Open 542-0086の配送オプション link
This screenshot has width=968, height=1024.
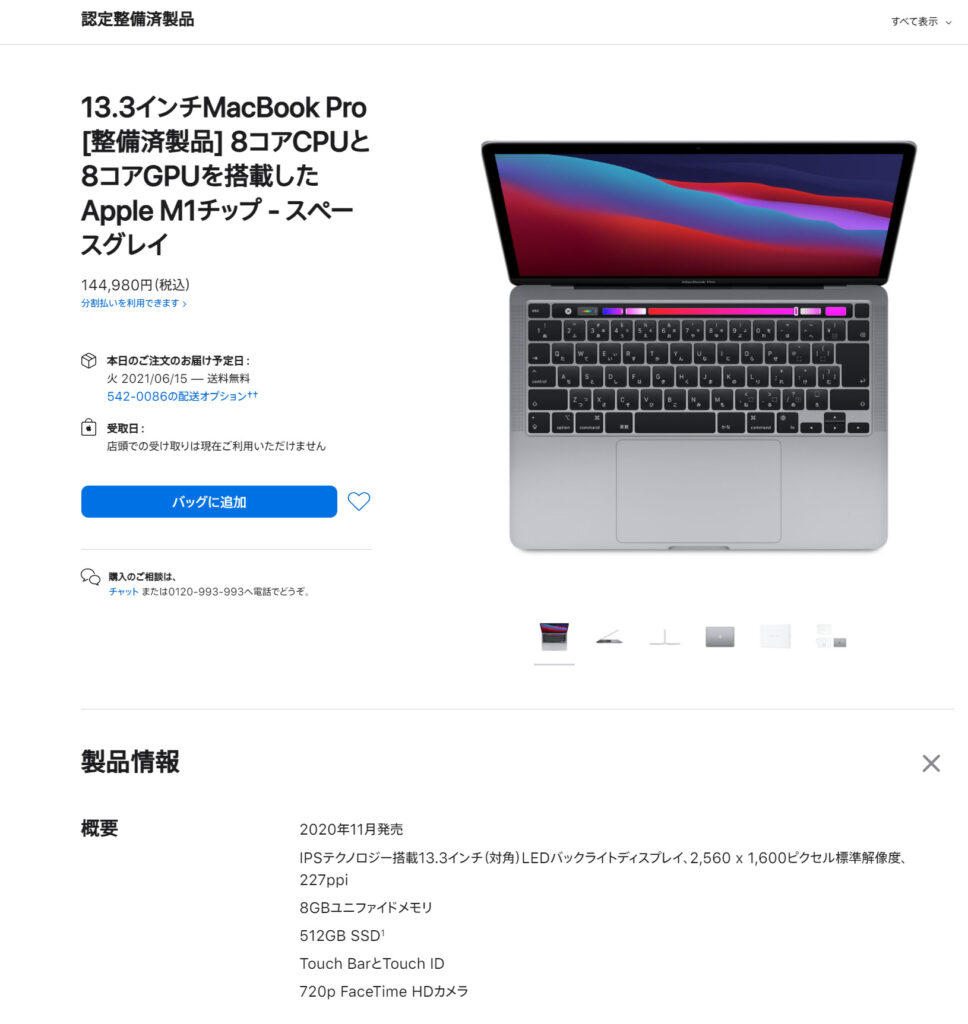pyautogui.click(x=182, y=396)
